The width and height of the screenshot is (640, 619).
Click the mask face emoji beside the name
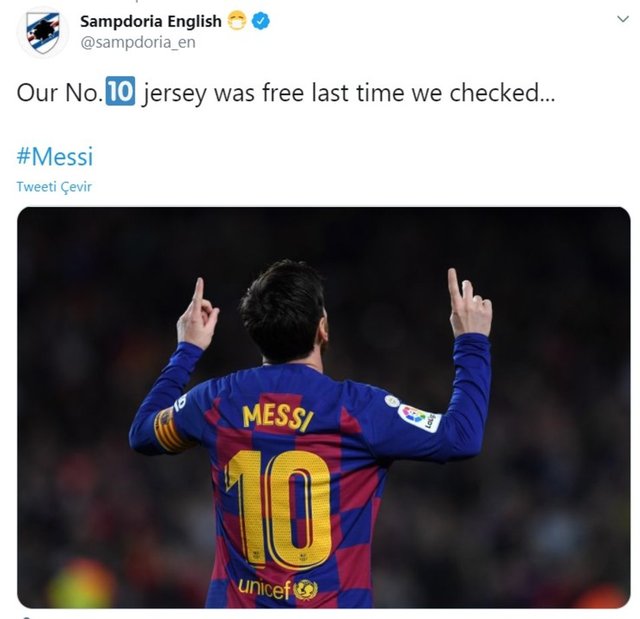[236, 21]
